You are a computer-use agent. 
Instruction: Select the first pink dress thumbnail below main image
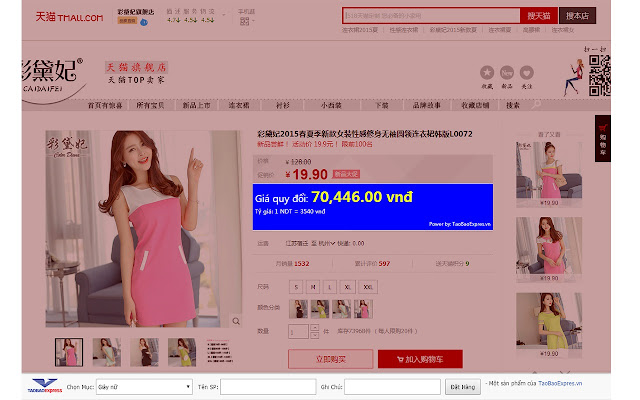69,352
